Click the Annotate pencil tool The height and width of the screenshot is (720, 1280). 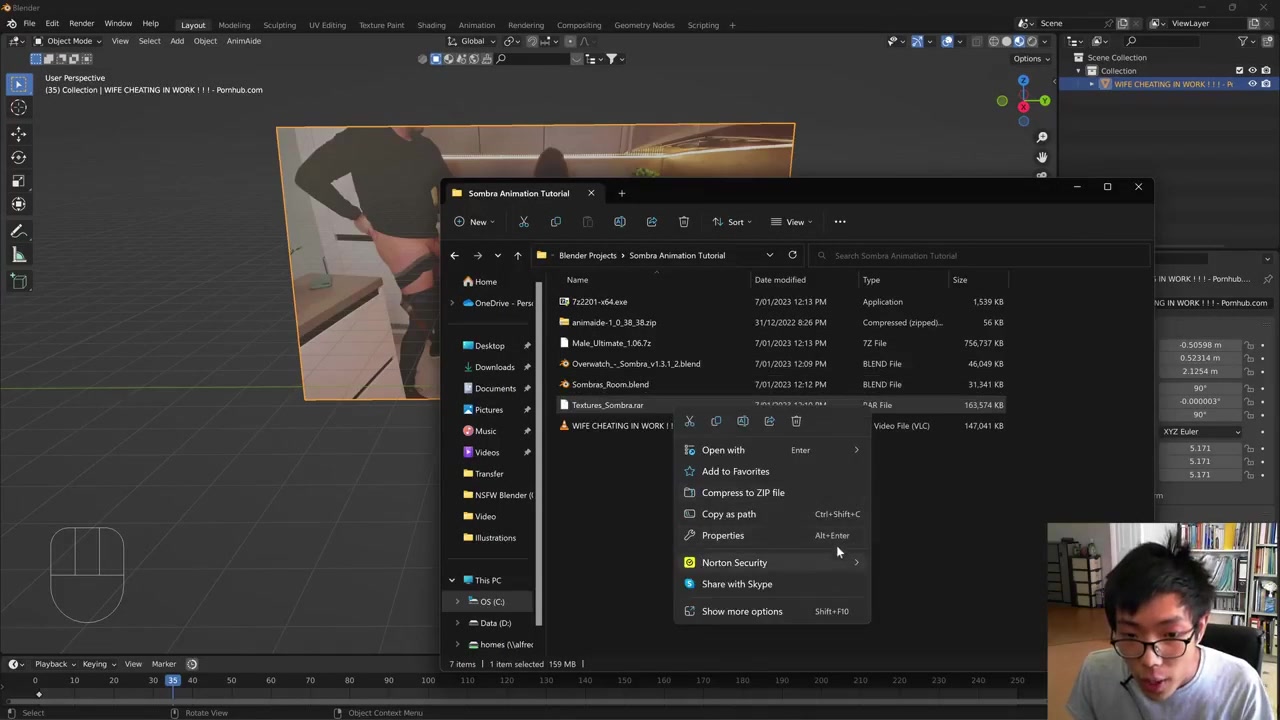(x=18, y=231)
